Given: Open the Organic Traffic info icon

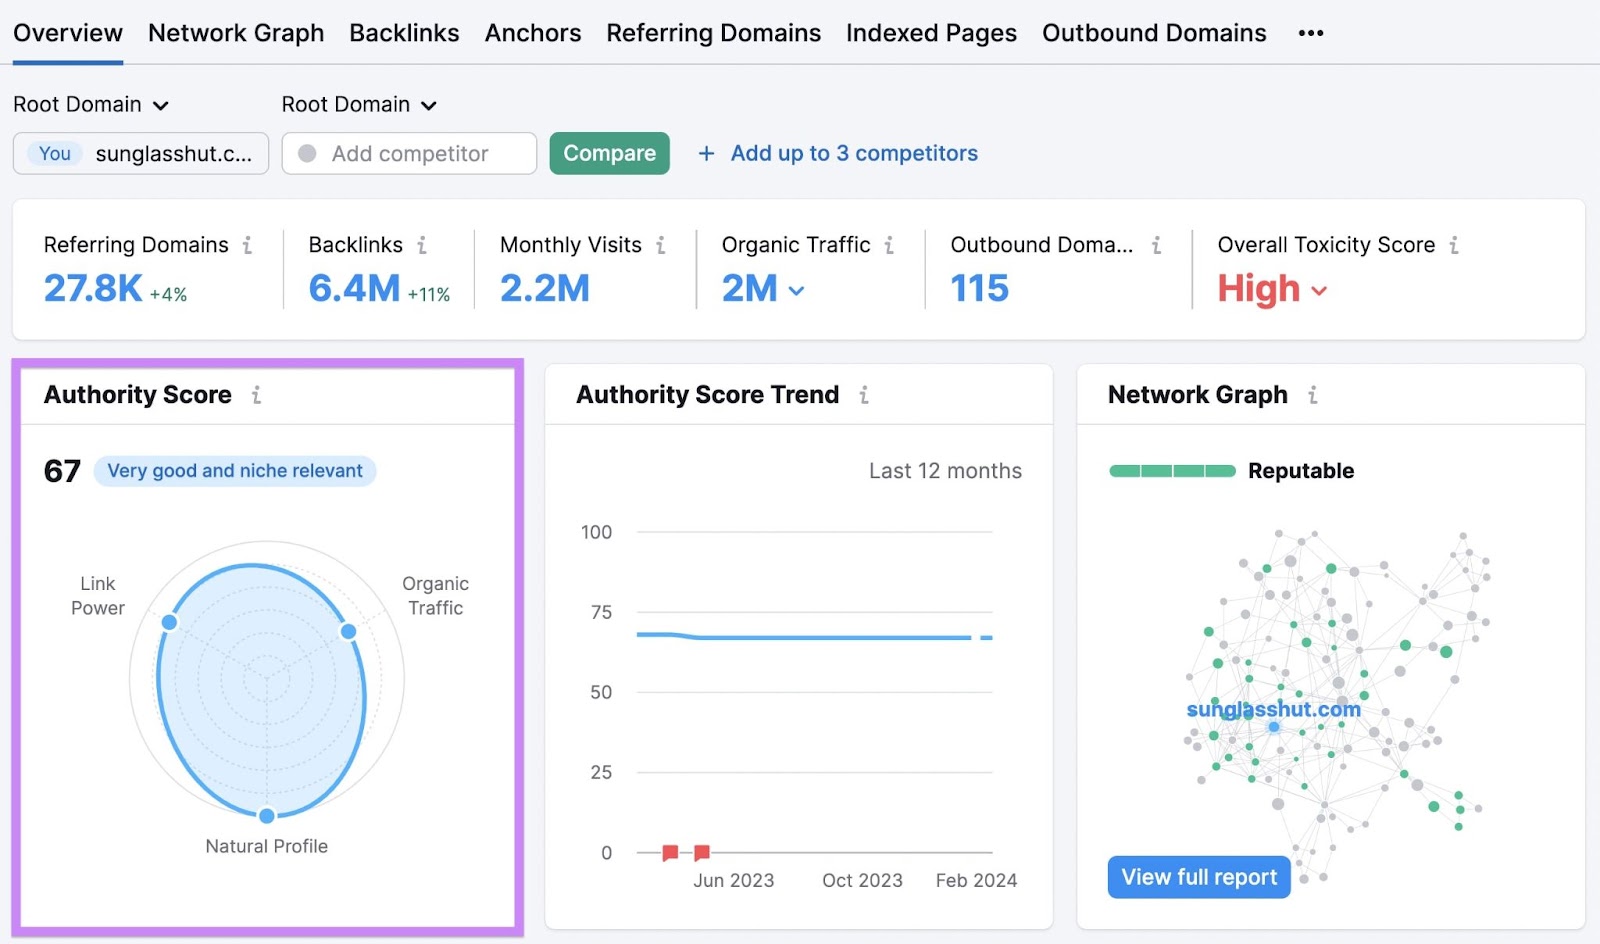Looking at the screenshot, I should 888,244.
